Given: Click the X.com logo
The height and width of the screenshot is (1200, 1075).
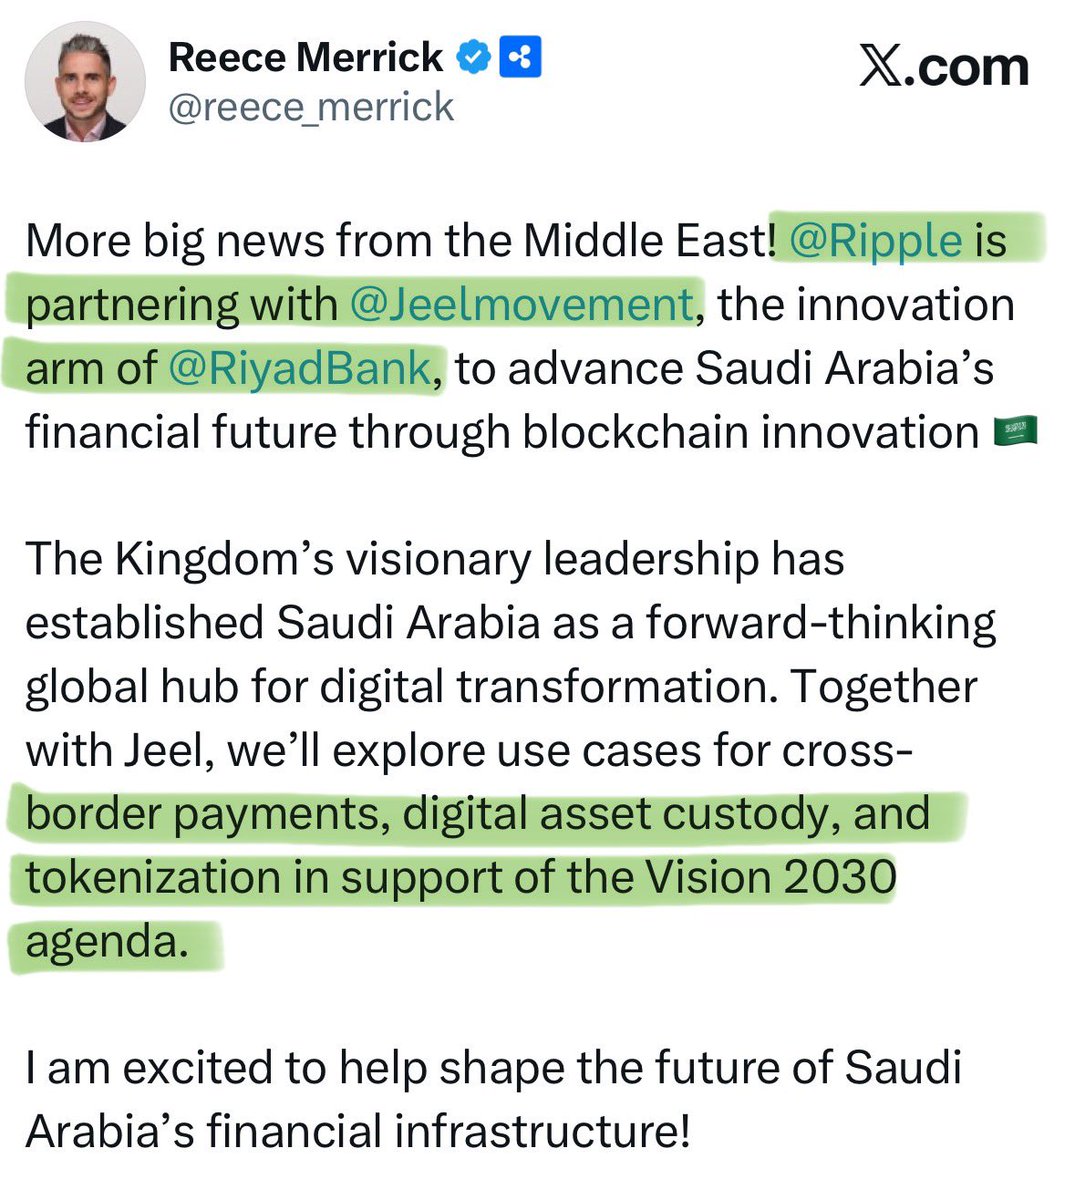Looking at the screenshot, I should point(943,68).
